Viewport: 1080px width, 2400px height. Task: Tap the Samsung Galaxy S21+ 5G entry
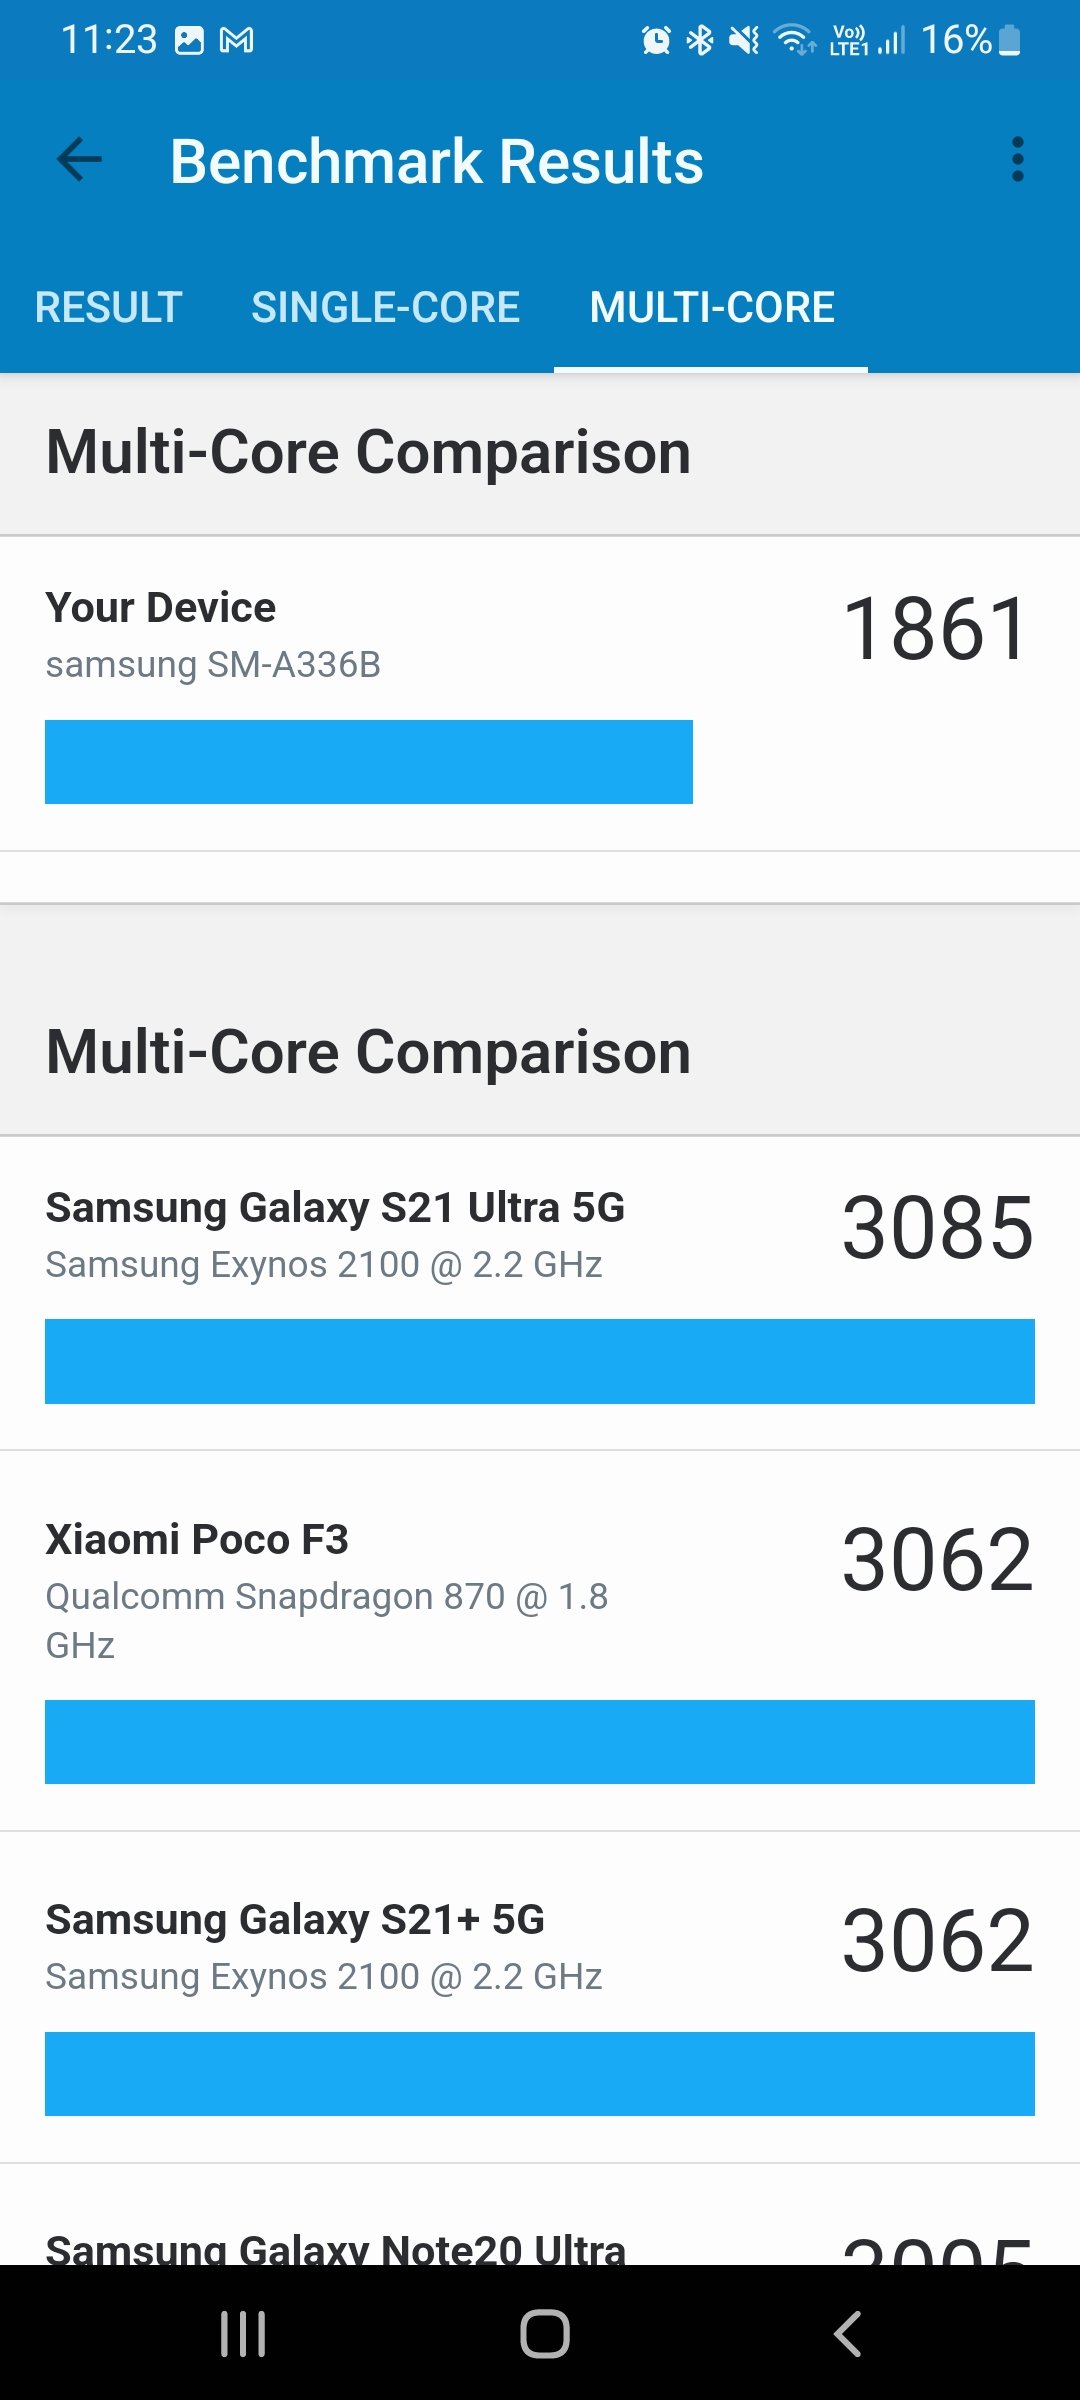(x=540, y=1998)
